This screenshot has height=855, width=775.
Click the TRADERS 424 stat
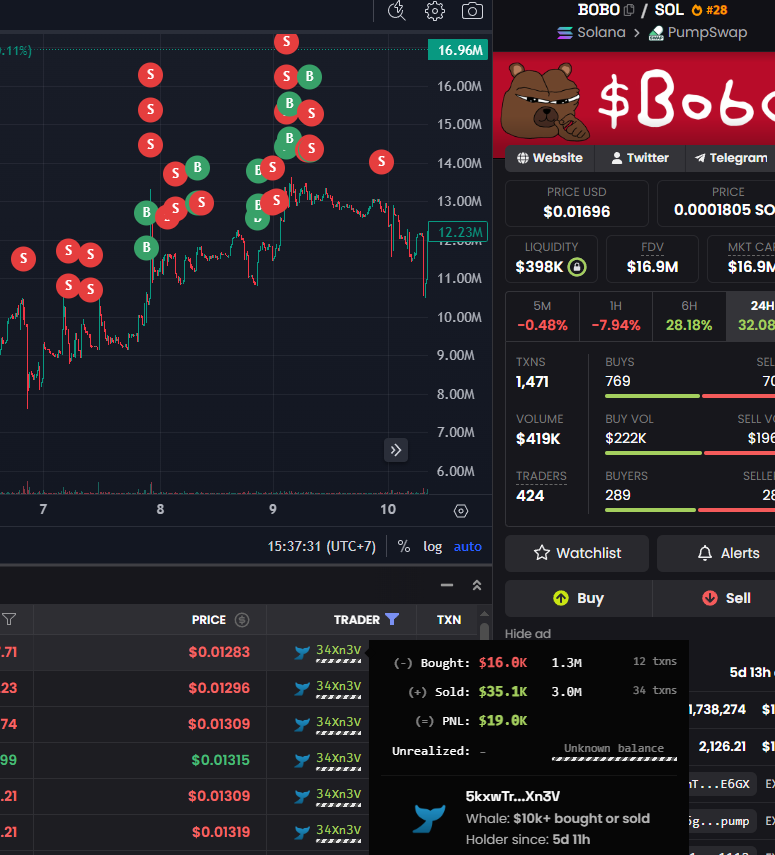coord(541,486)
